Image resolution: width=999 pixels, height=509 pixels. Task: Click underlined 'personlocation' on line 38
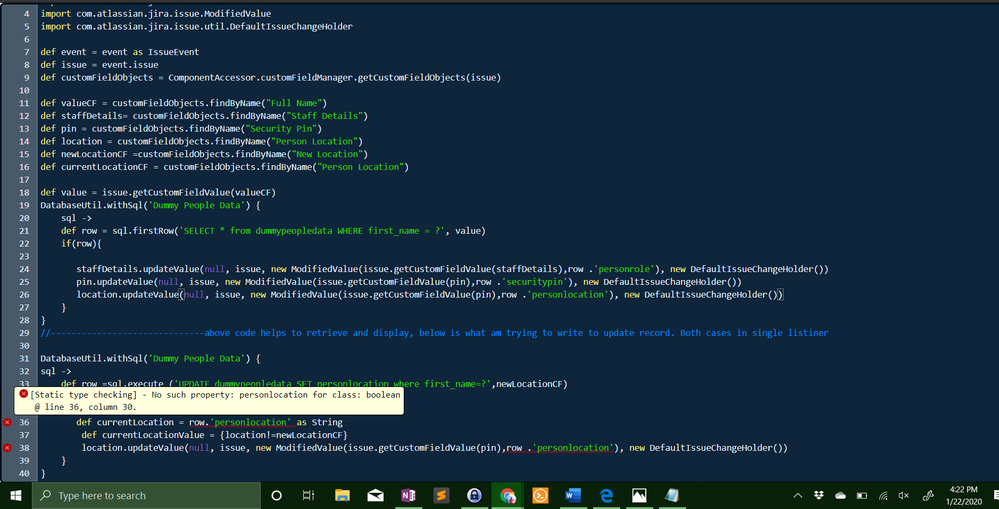point(575,448)
